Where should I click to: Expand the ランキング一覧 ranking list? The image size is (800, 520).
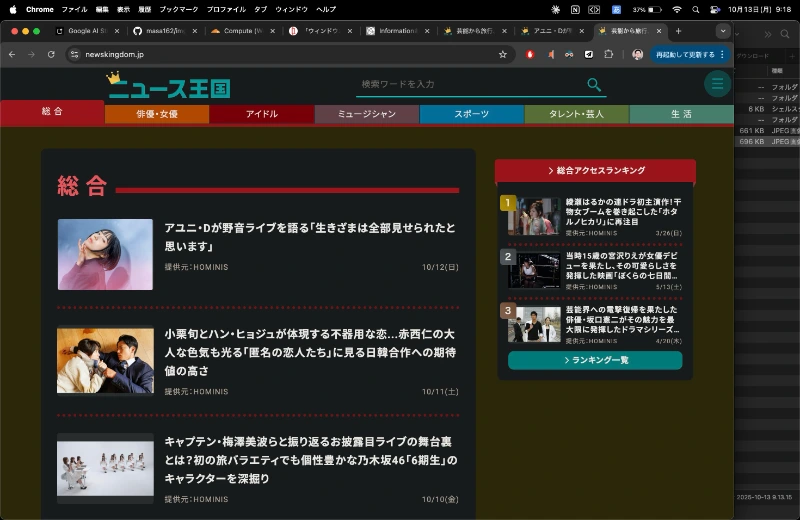(595, 360)
